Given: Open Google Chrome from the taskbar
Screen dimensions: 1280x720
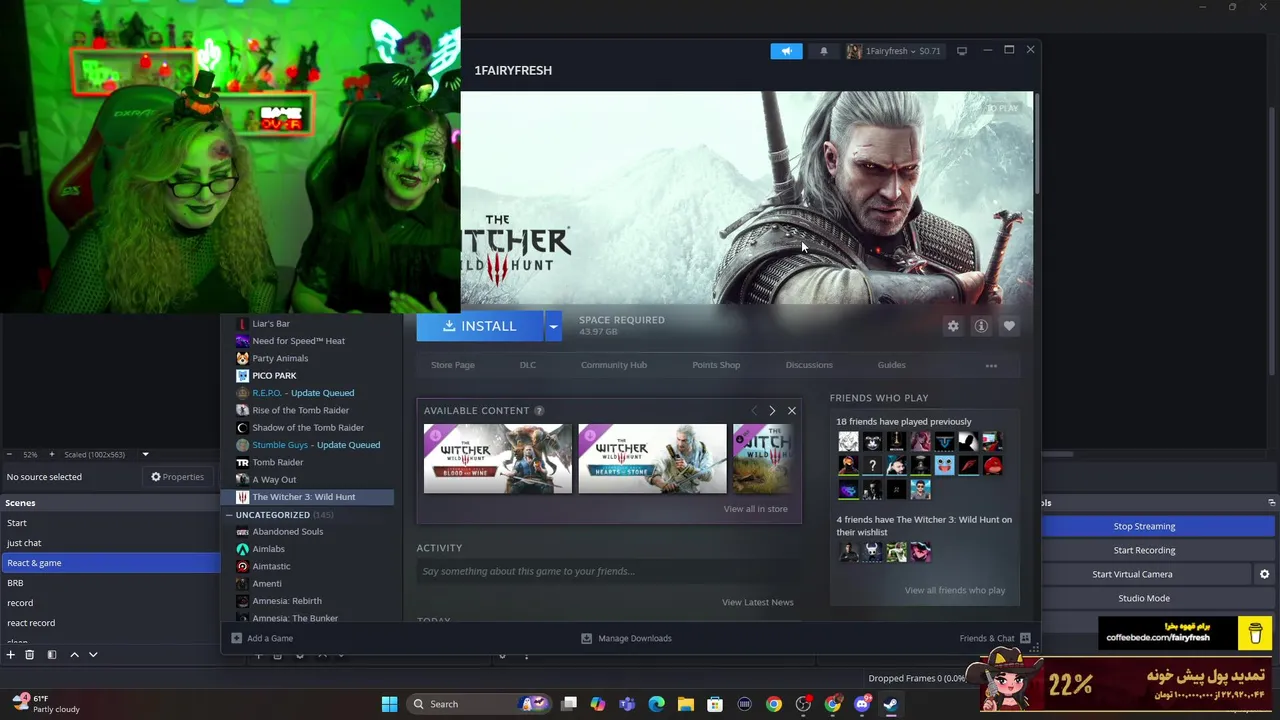Looking at the screenshot, I should (774, 704).
